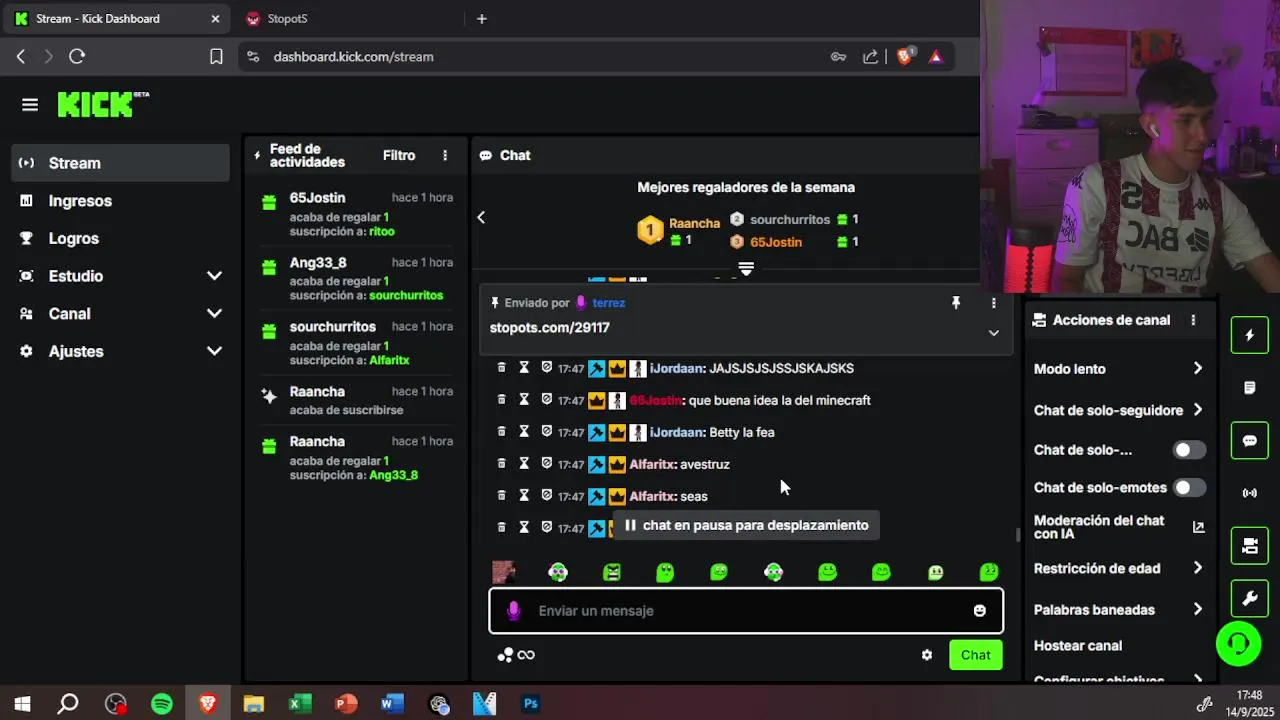Viewport: 1280px width, 720px height.
Task: Toggle the camera panel icon in right rail
Action: pyautogui.click(x=1249, y=546)
